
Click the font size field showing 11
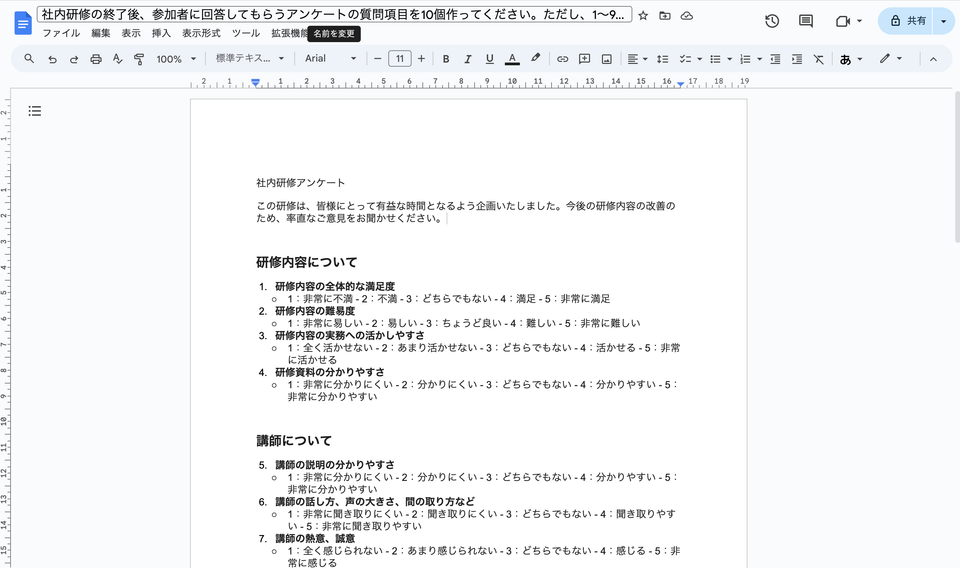[x=400, y=59]
